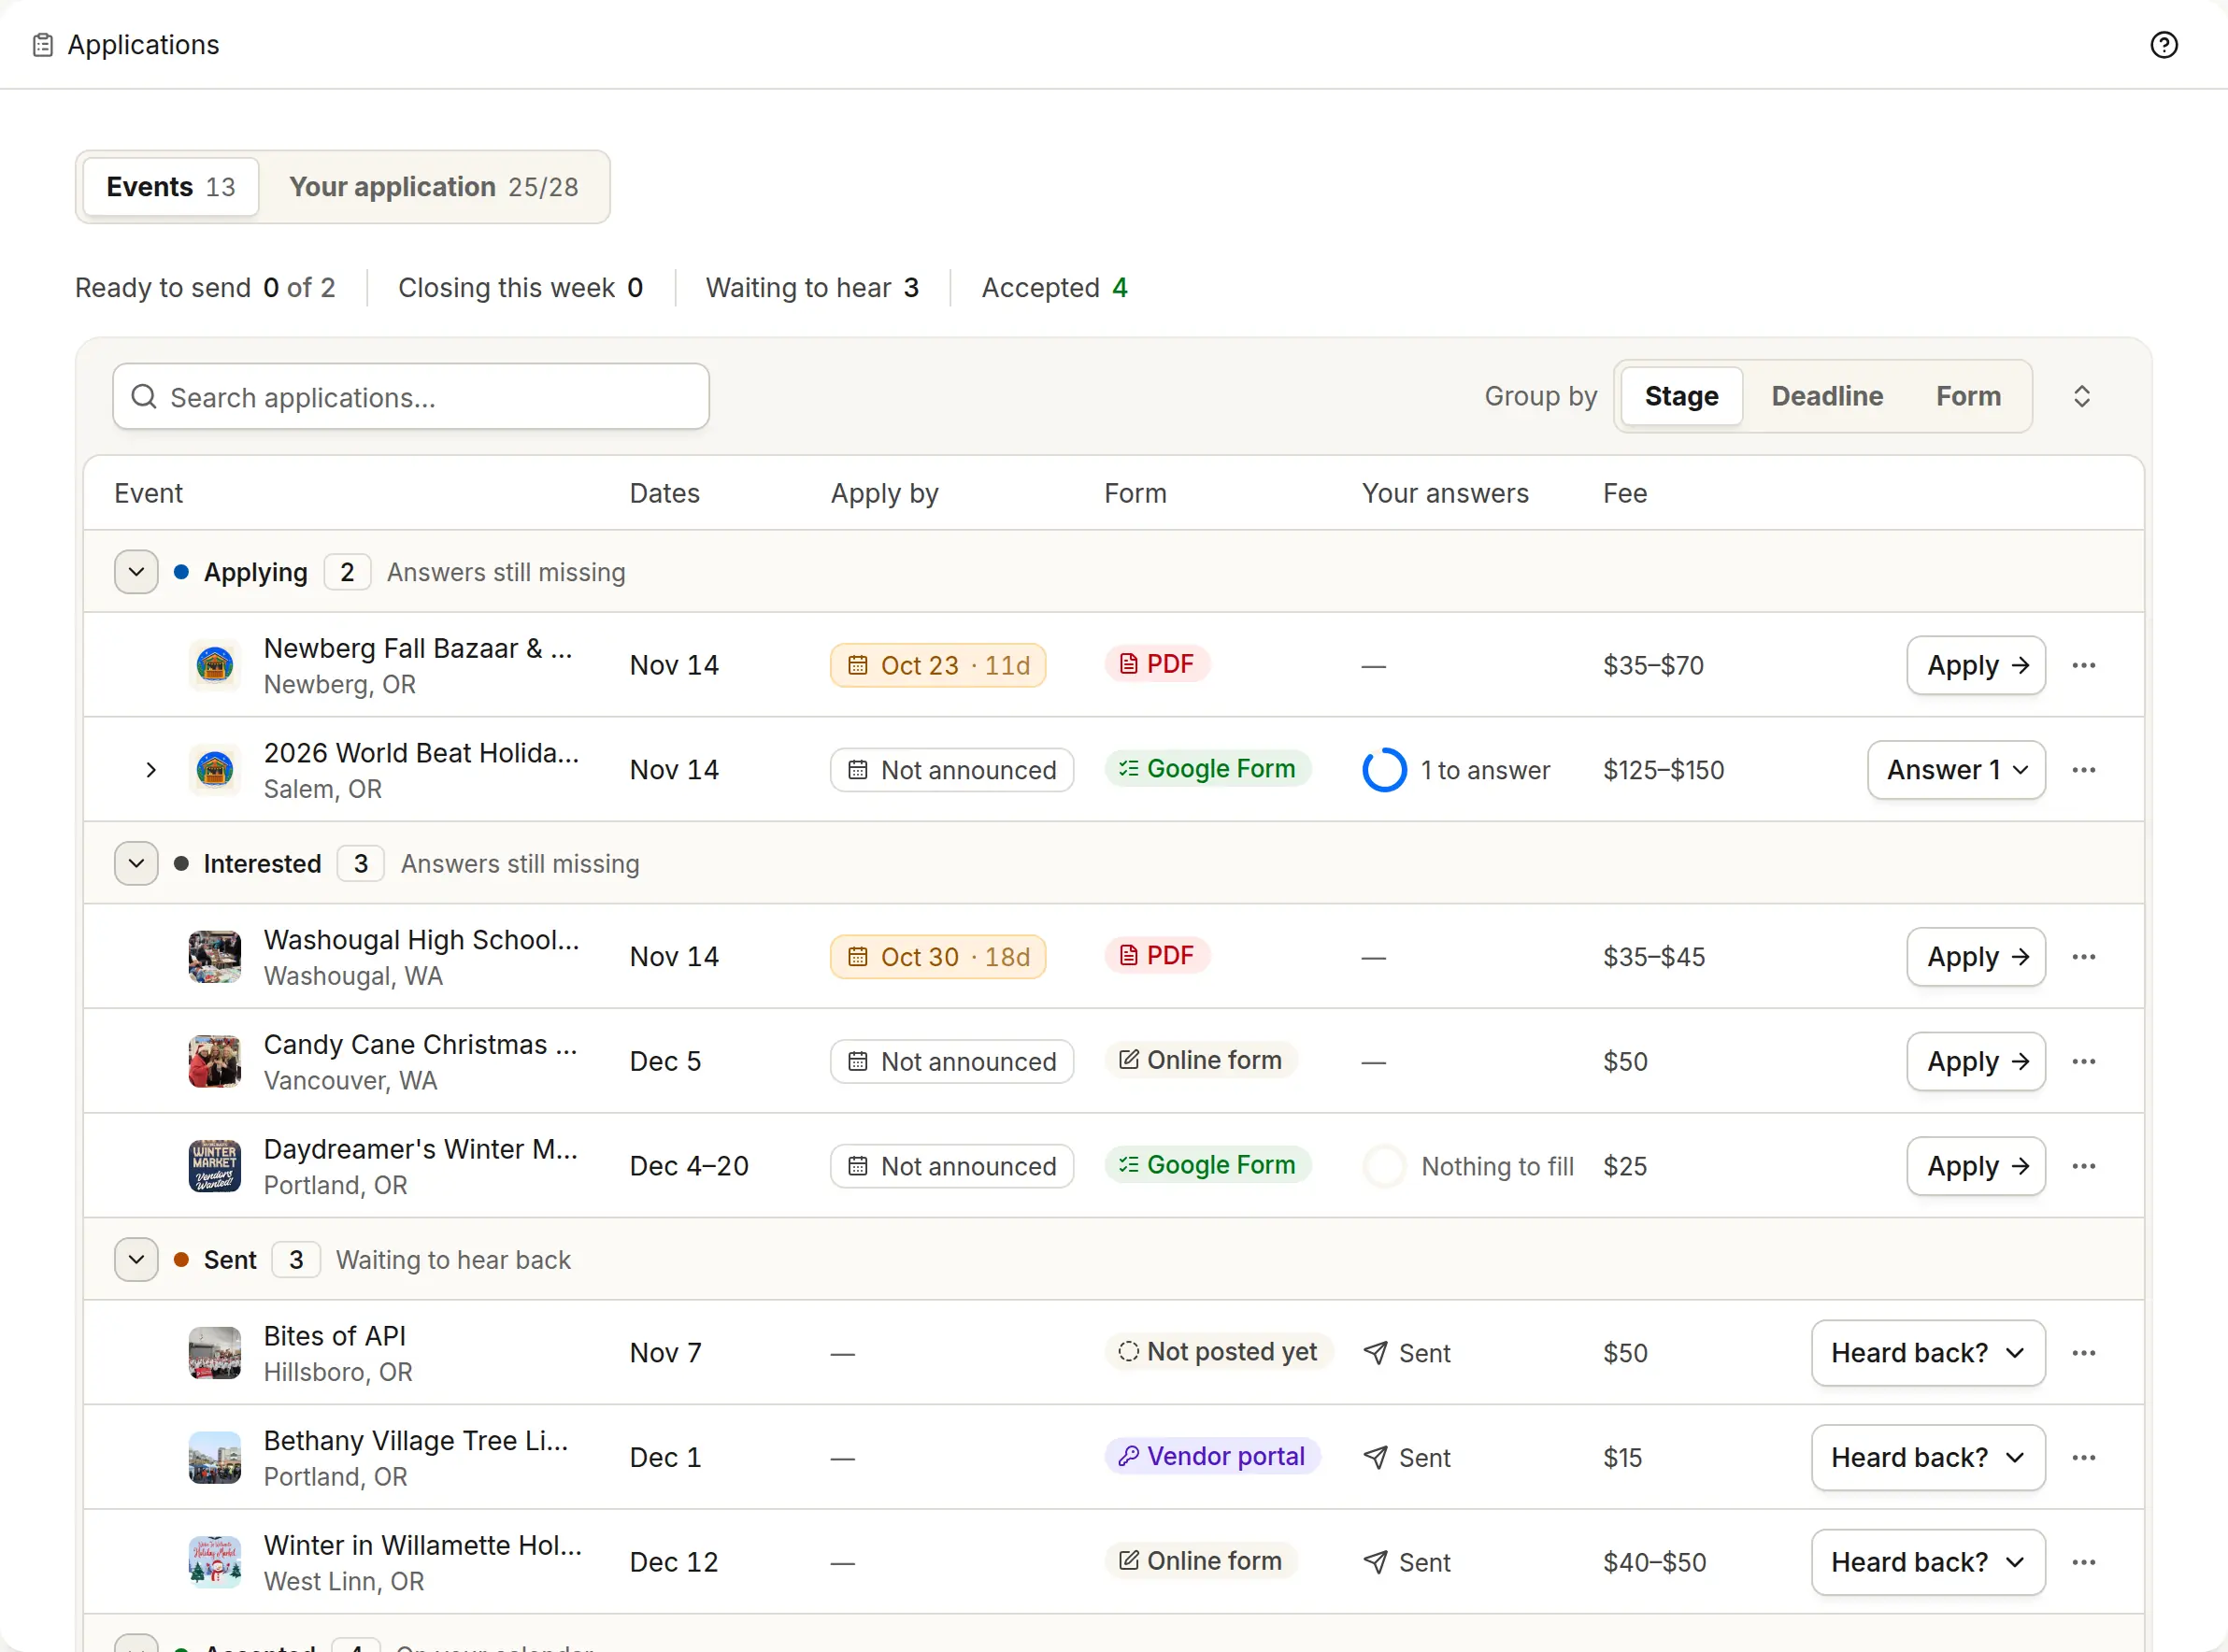The image size is (2228, 1652).
Task: Collapse the Applying group
Action: point(136,572)
